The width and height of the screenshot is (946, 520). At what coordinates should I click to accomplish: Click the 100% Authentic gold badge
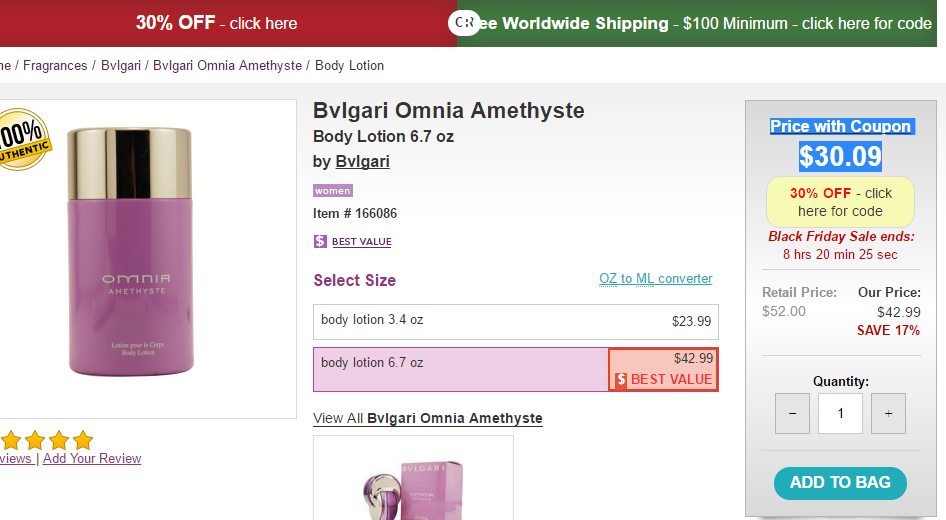tap(20, 140)
